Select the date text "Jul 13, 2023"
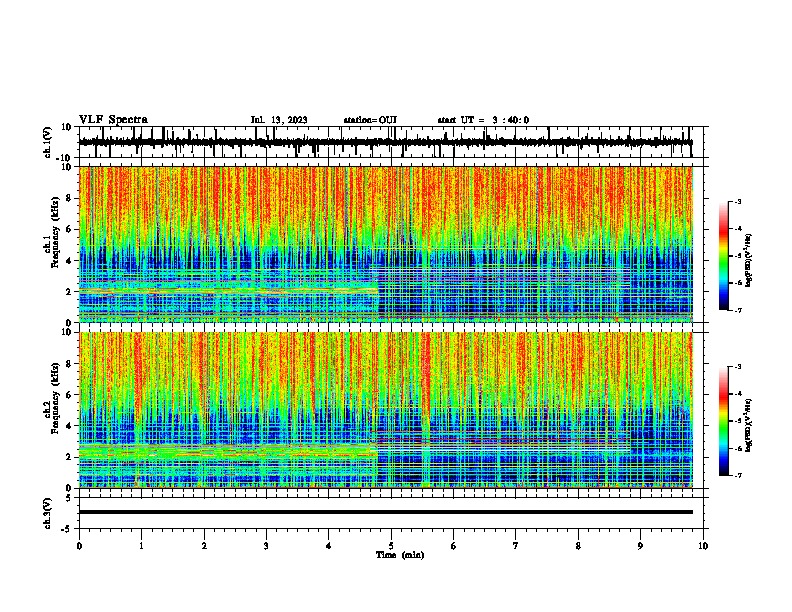Viewport: 792px width, 612px height. pyautogui.click(x=279, y=120)
